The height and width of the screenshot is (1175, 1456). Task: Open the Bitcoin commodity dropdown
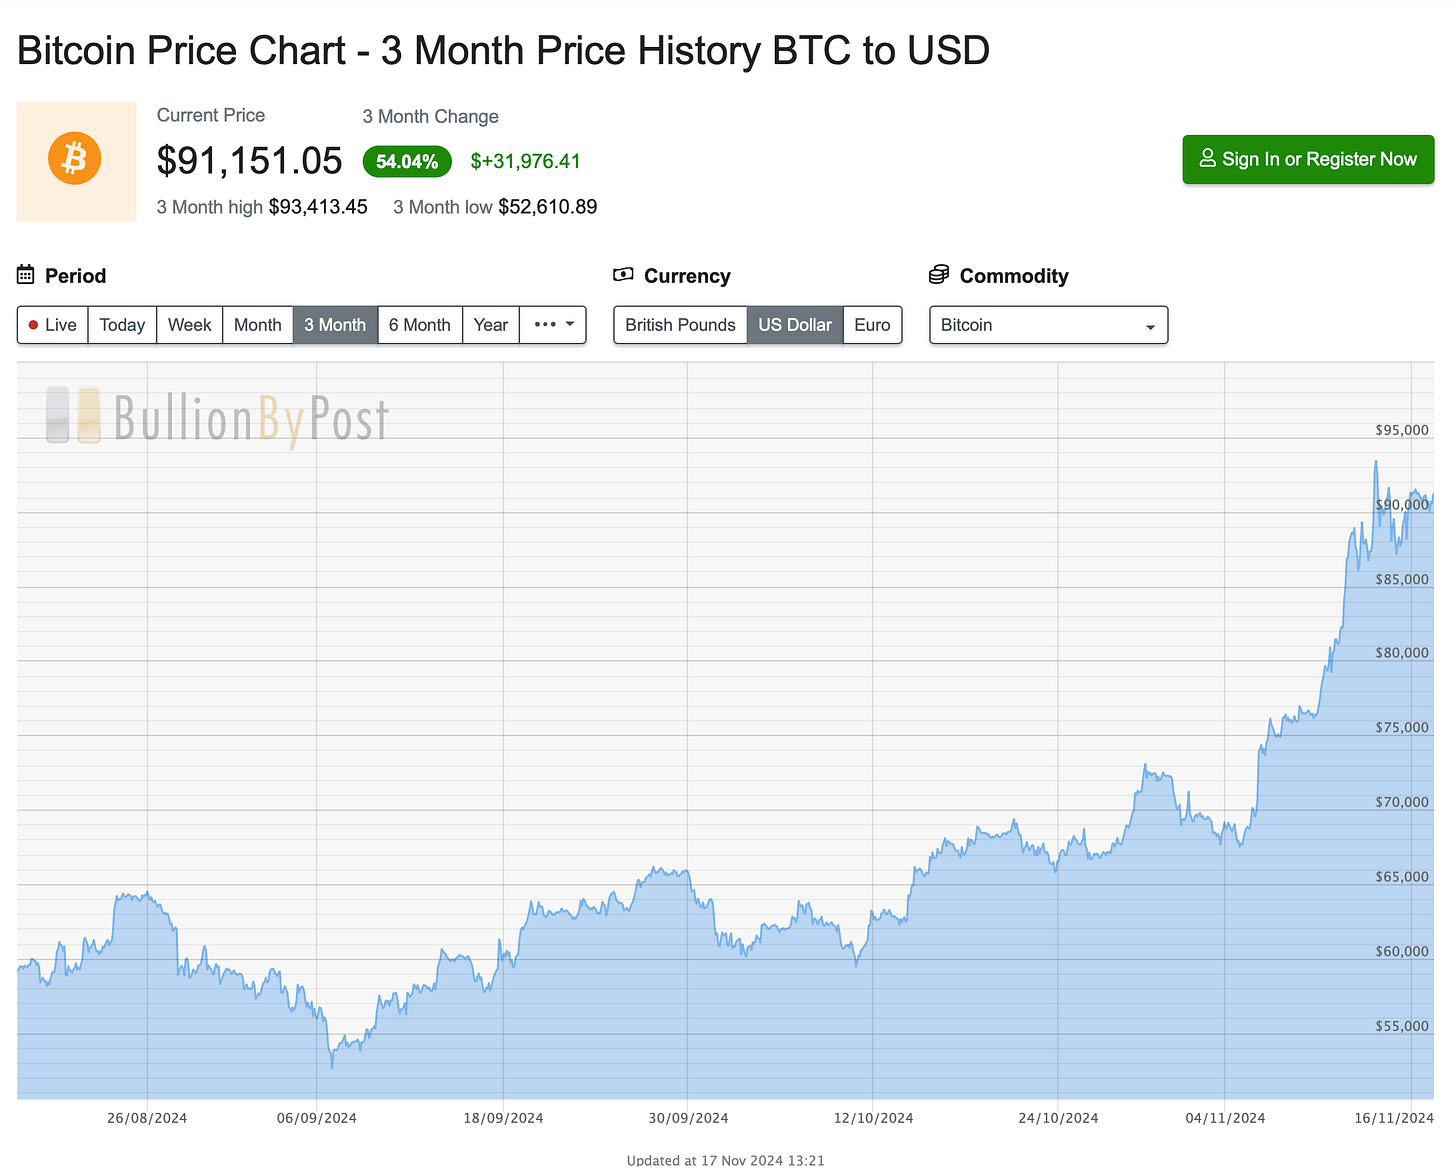click(x=1049, y=325)
